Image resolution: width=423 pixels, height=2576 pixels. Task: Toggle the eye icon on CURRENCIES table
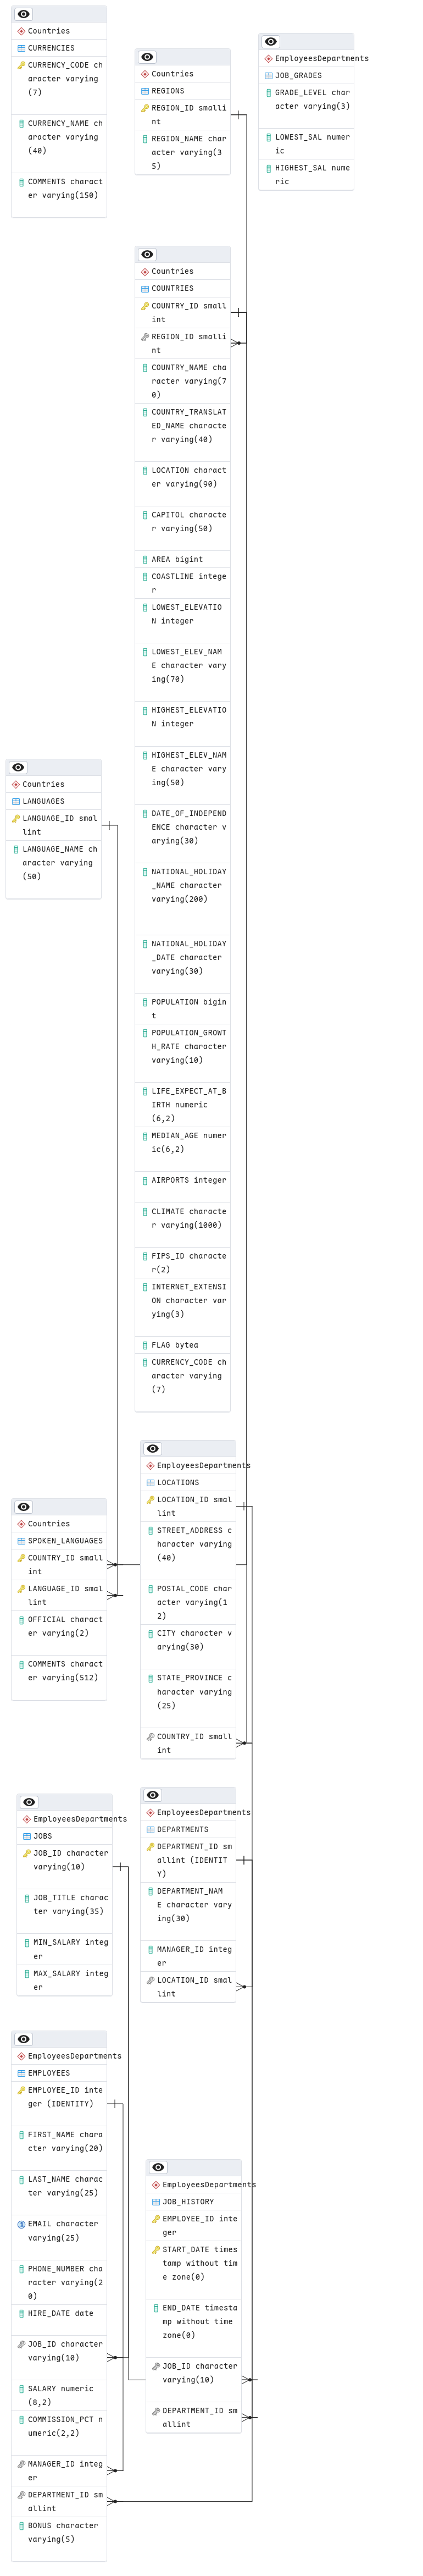click(24, 14)
